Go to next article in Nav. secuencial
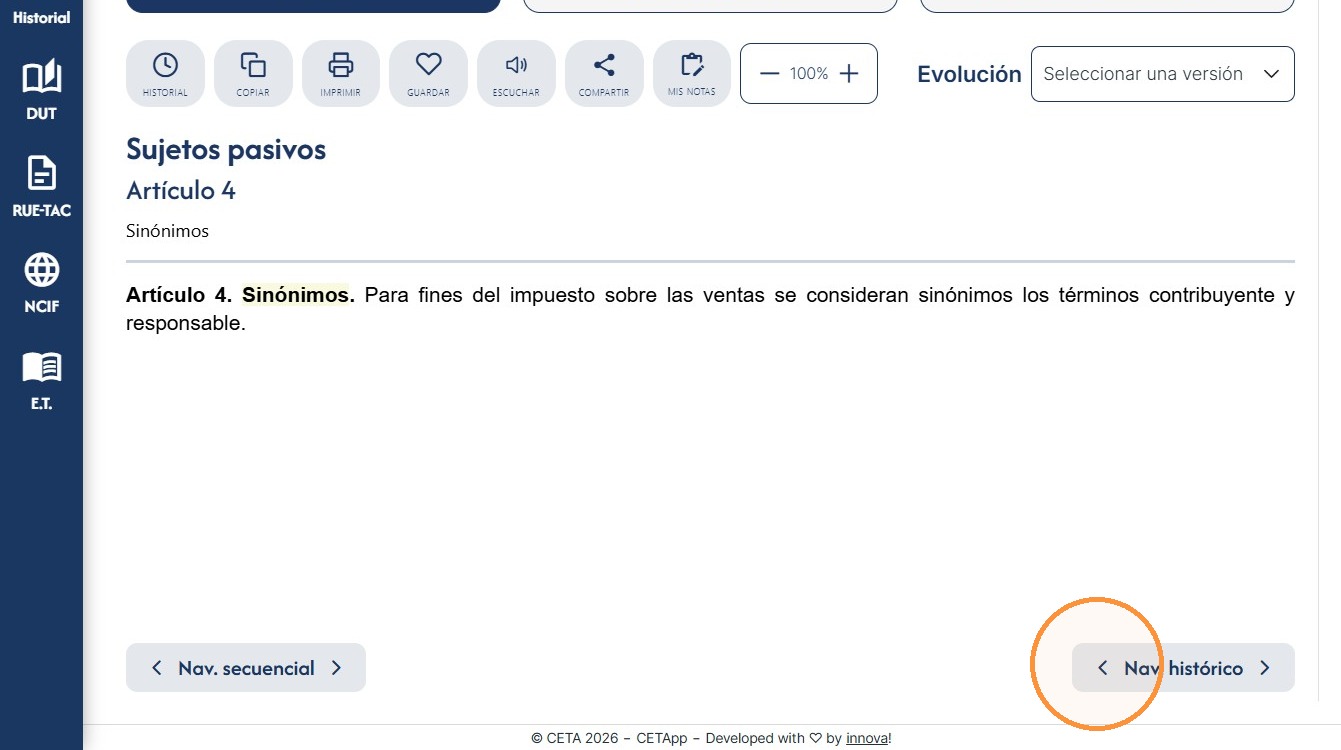Screen dimensions: 1341x750 [x=337, y=668]
